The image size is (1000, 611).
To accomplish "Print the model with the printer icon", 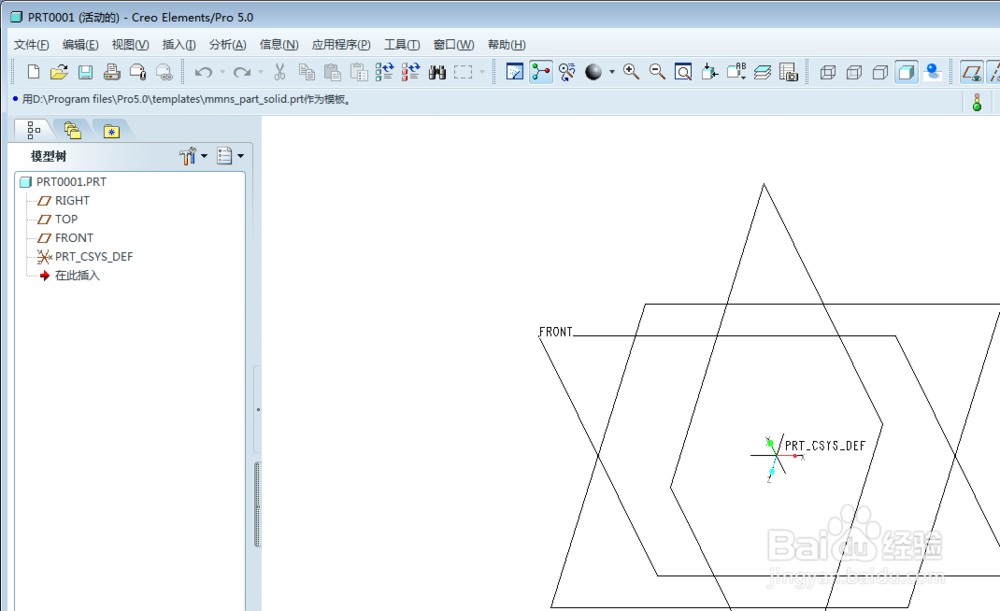I will [x=112, y=72].
